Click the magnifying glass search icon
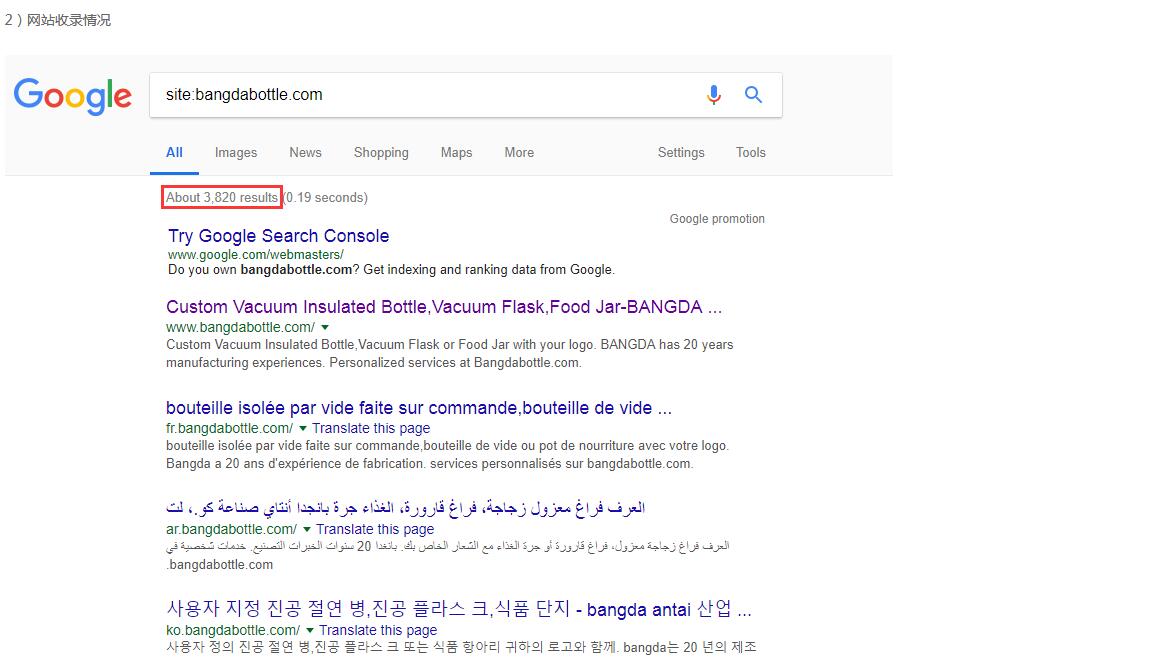Viewport: 1172px width, 659px height. click(753, 95)
